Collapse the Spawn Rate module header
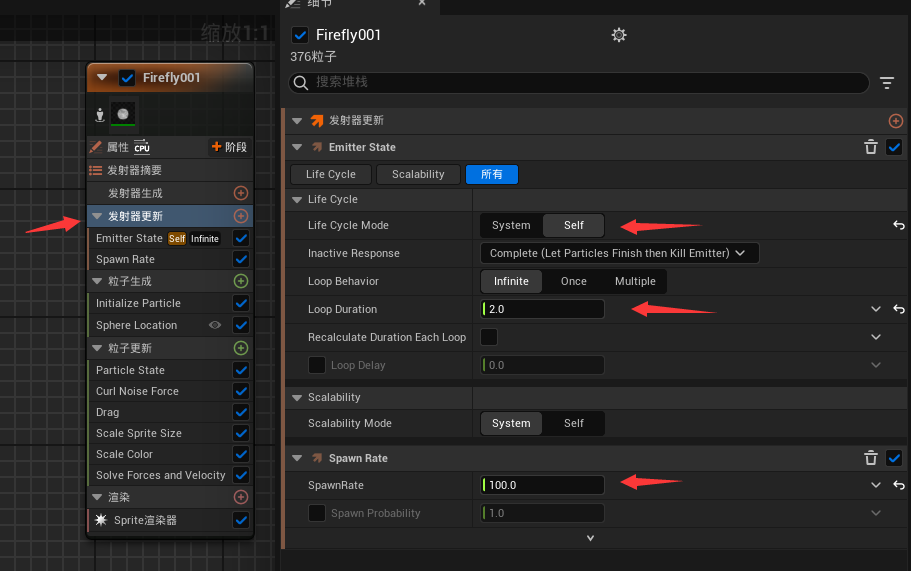 297,458
